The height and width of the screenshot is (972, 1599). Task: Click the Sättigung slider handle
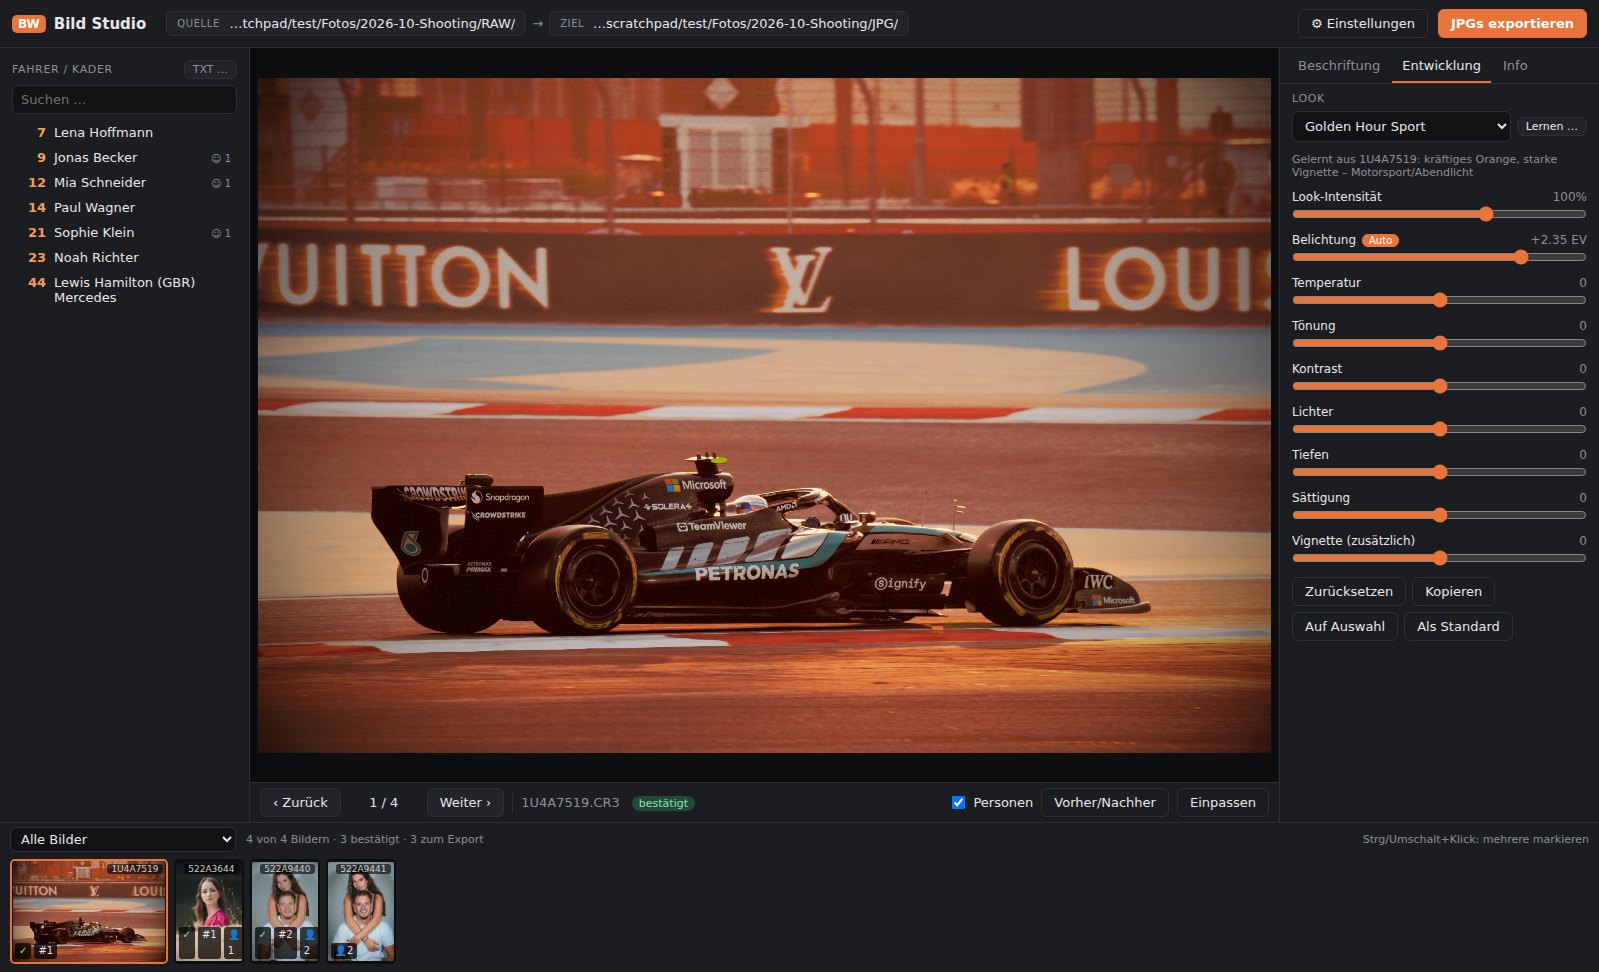(x=1440, y=515)
